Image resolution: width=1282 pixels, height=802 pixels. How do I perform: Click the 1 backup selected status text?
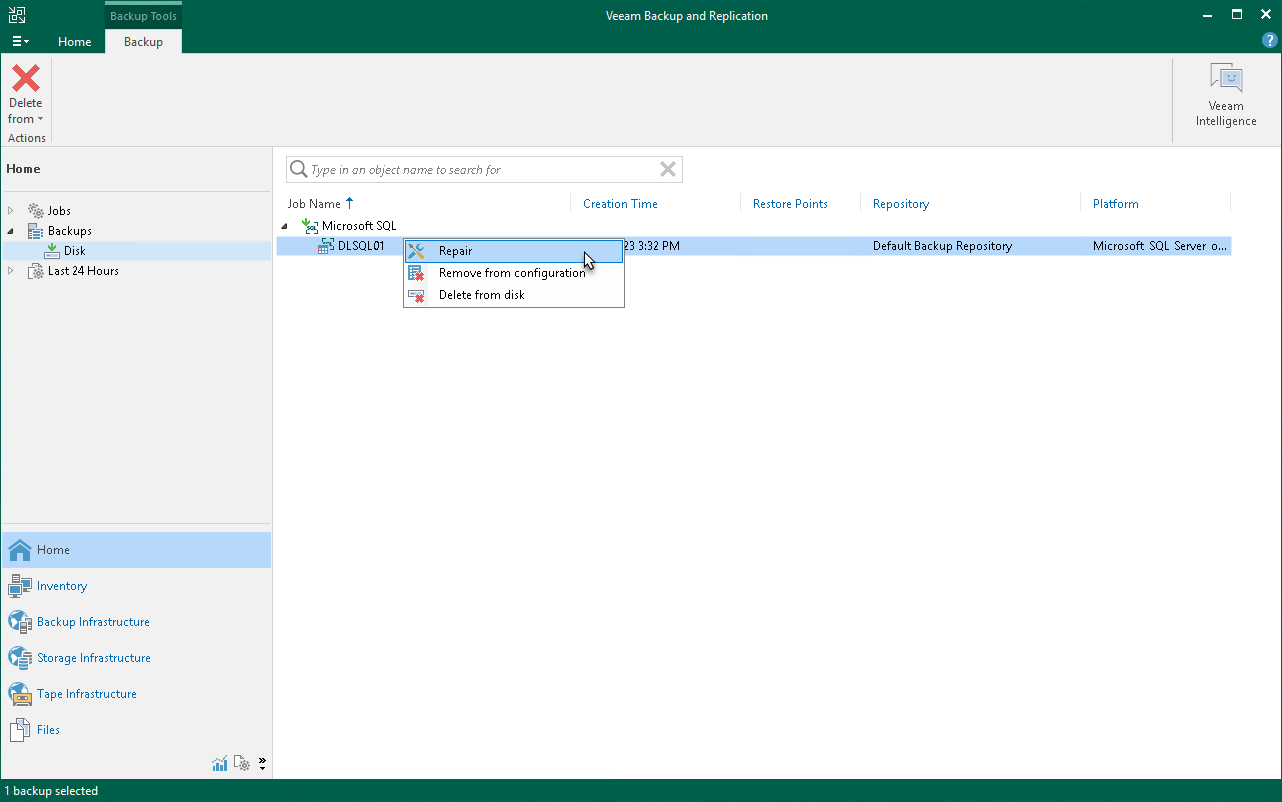51,791
